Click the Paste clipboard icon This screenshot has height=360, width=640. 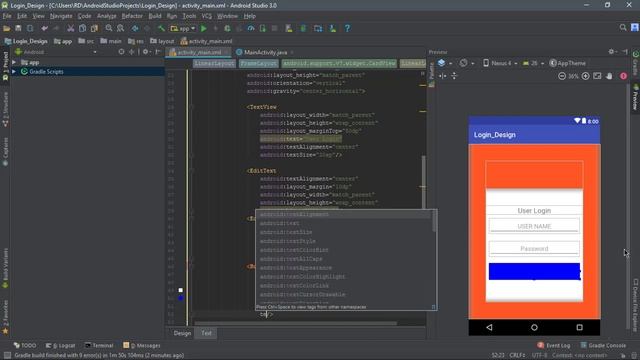click(x=94, y=28)
